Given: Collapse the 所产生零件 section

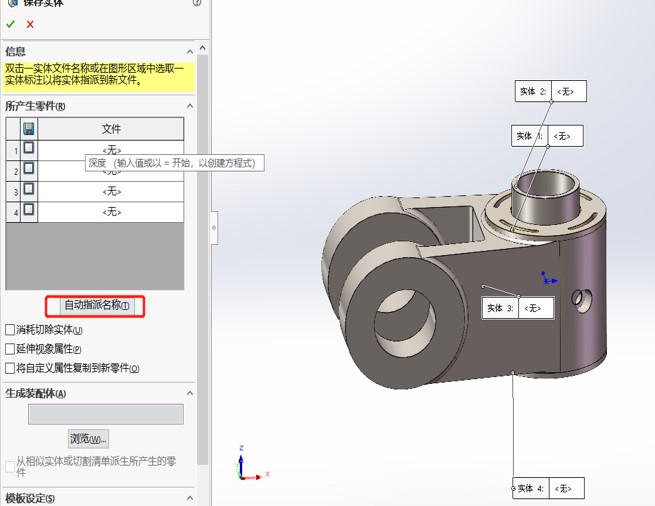Looking at the screenshot, I should (x=190, y=106).
